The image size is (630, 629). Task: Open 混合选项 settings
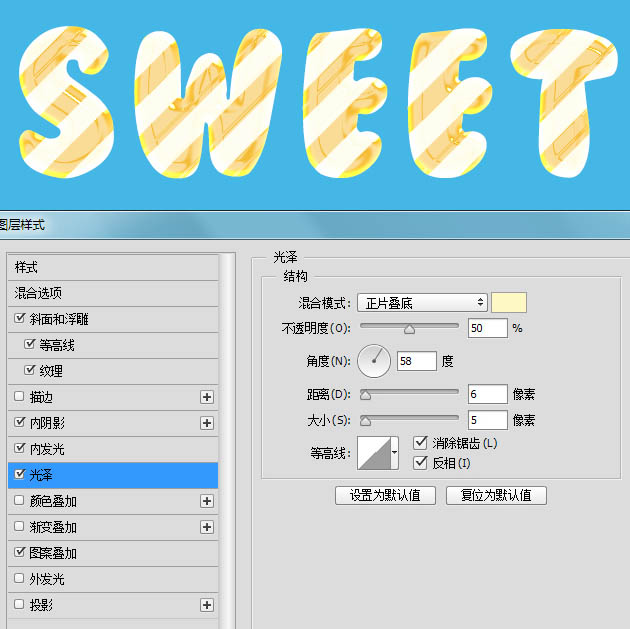[x=113, y=293]
